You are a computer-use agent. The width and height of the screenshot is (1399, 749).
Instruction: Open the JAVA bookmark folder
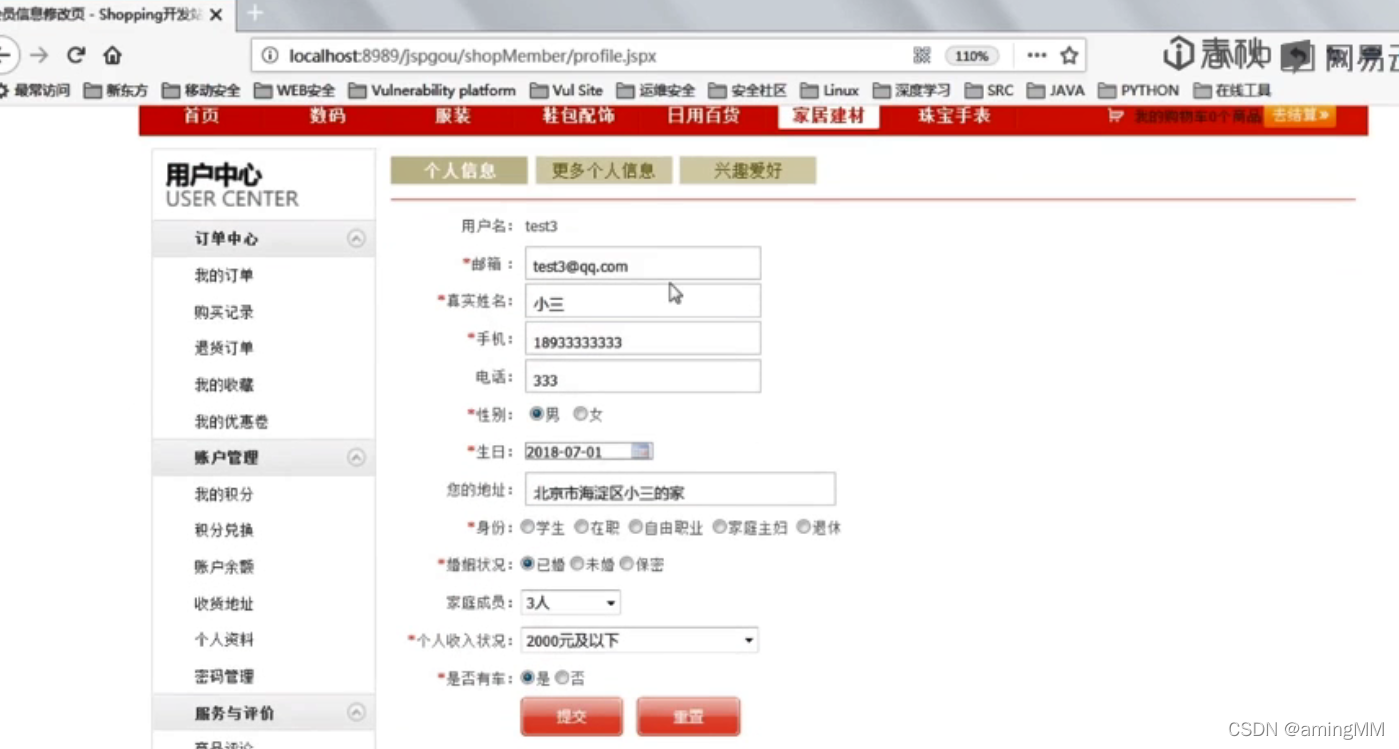click(1056, 90)
